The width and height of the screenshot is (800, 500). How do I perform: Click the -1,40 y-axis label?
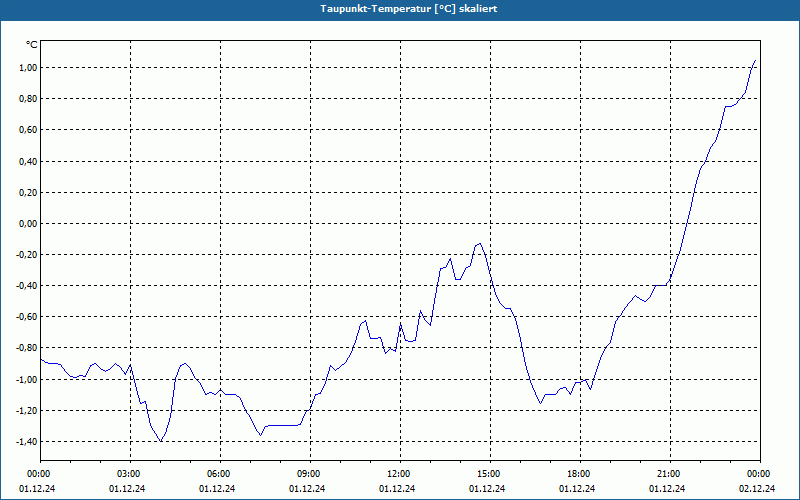click(x=27, y=442)
